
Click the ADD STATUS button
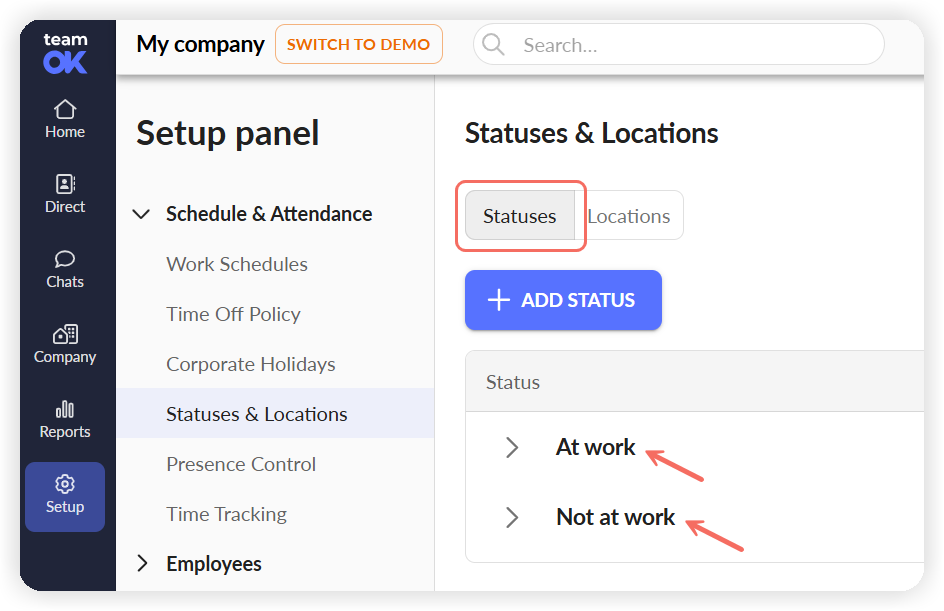coord(563,300)
